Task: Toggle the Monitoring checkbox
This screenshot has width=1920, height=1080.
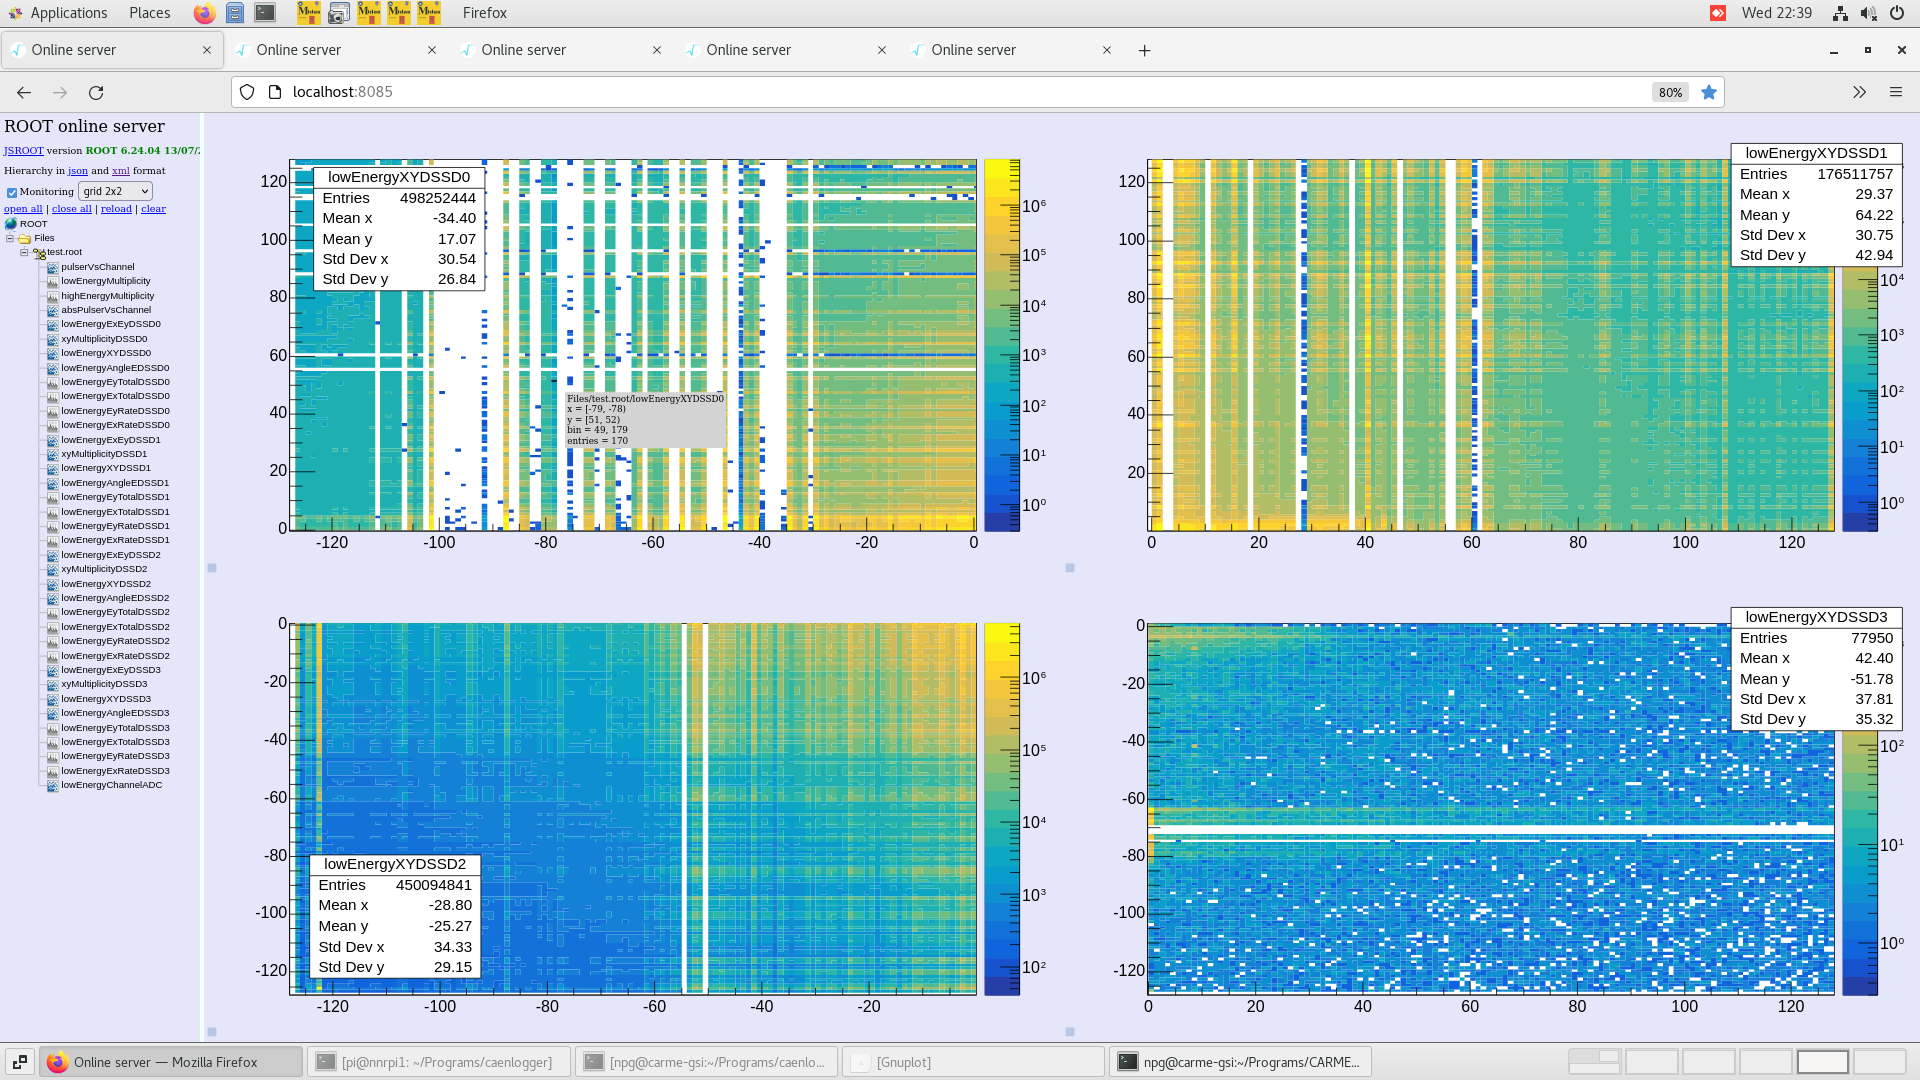Action: pos(12,192)
